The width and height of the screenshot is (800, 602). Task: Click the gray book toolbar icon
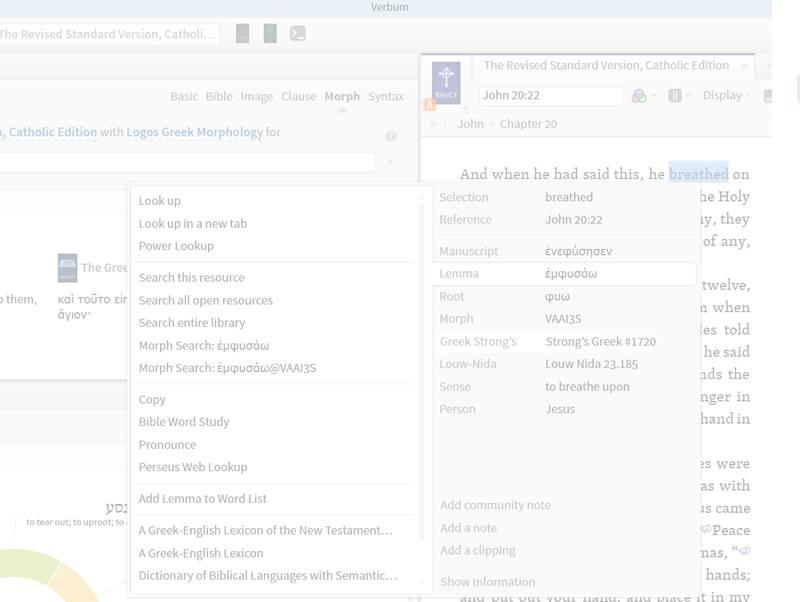pyautogui.click(x=242, y=34)
